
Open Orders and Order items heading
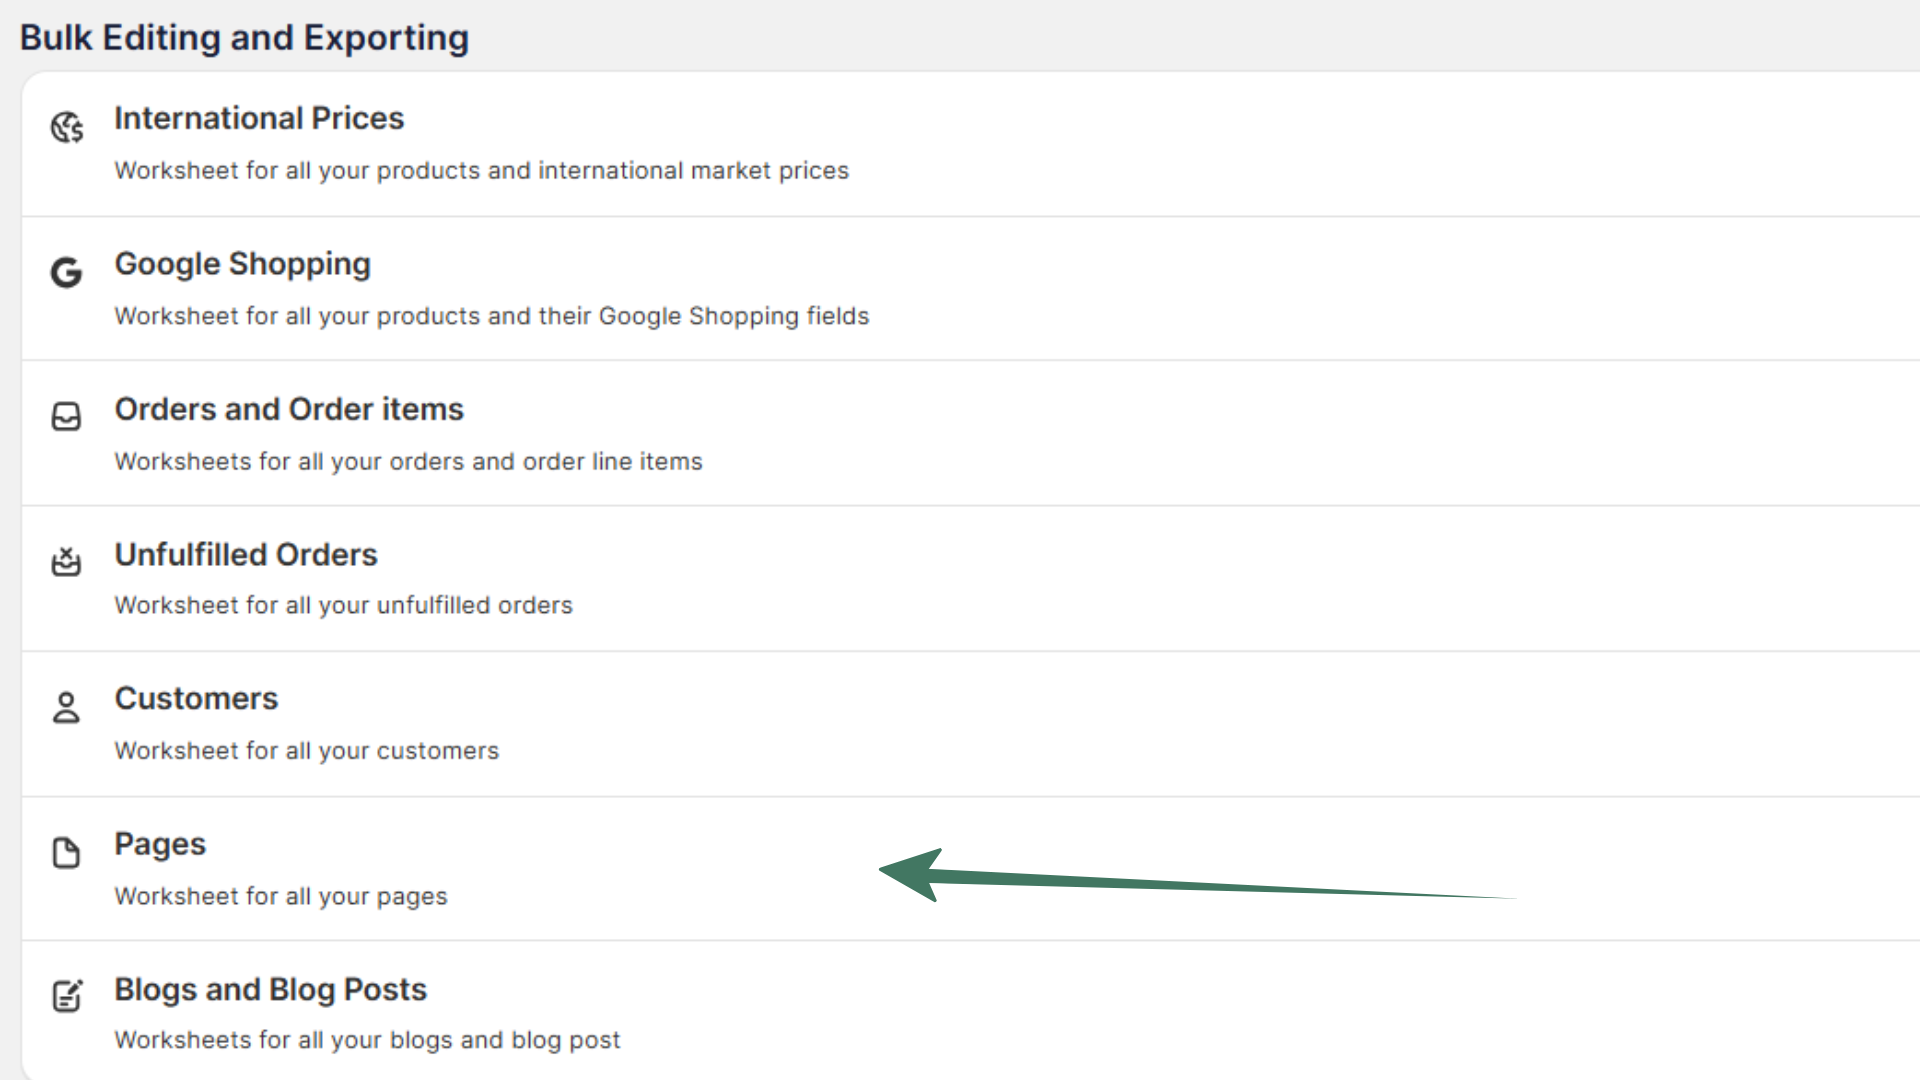[289, 409]
